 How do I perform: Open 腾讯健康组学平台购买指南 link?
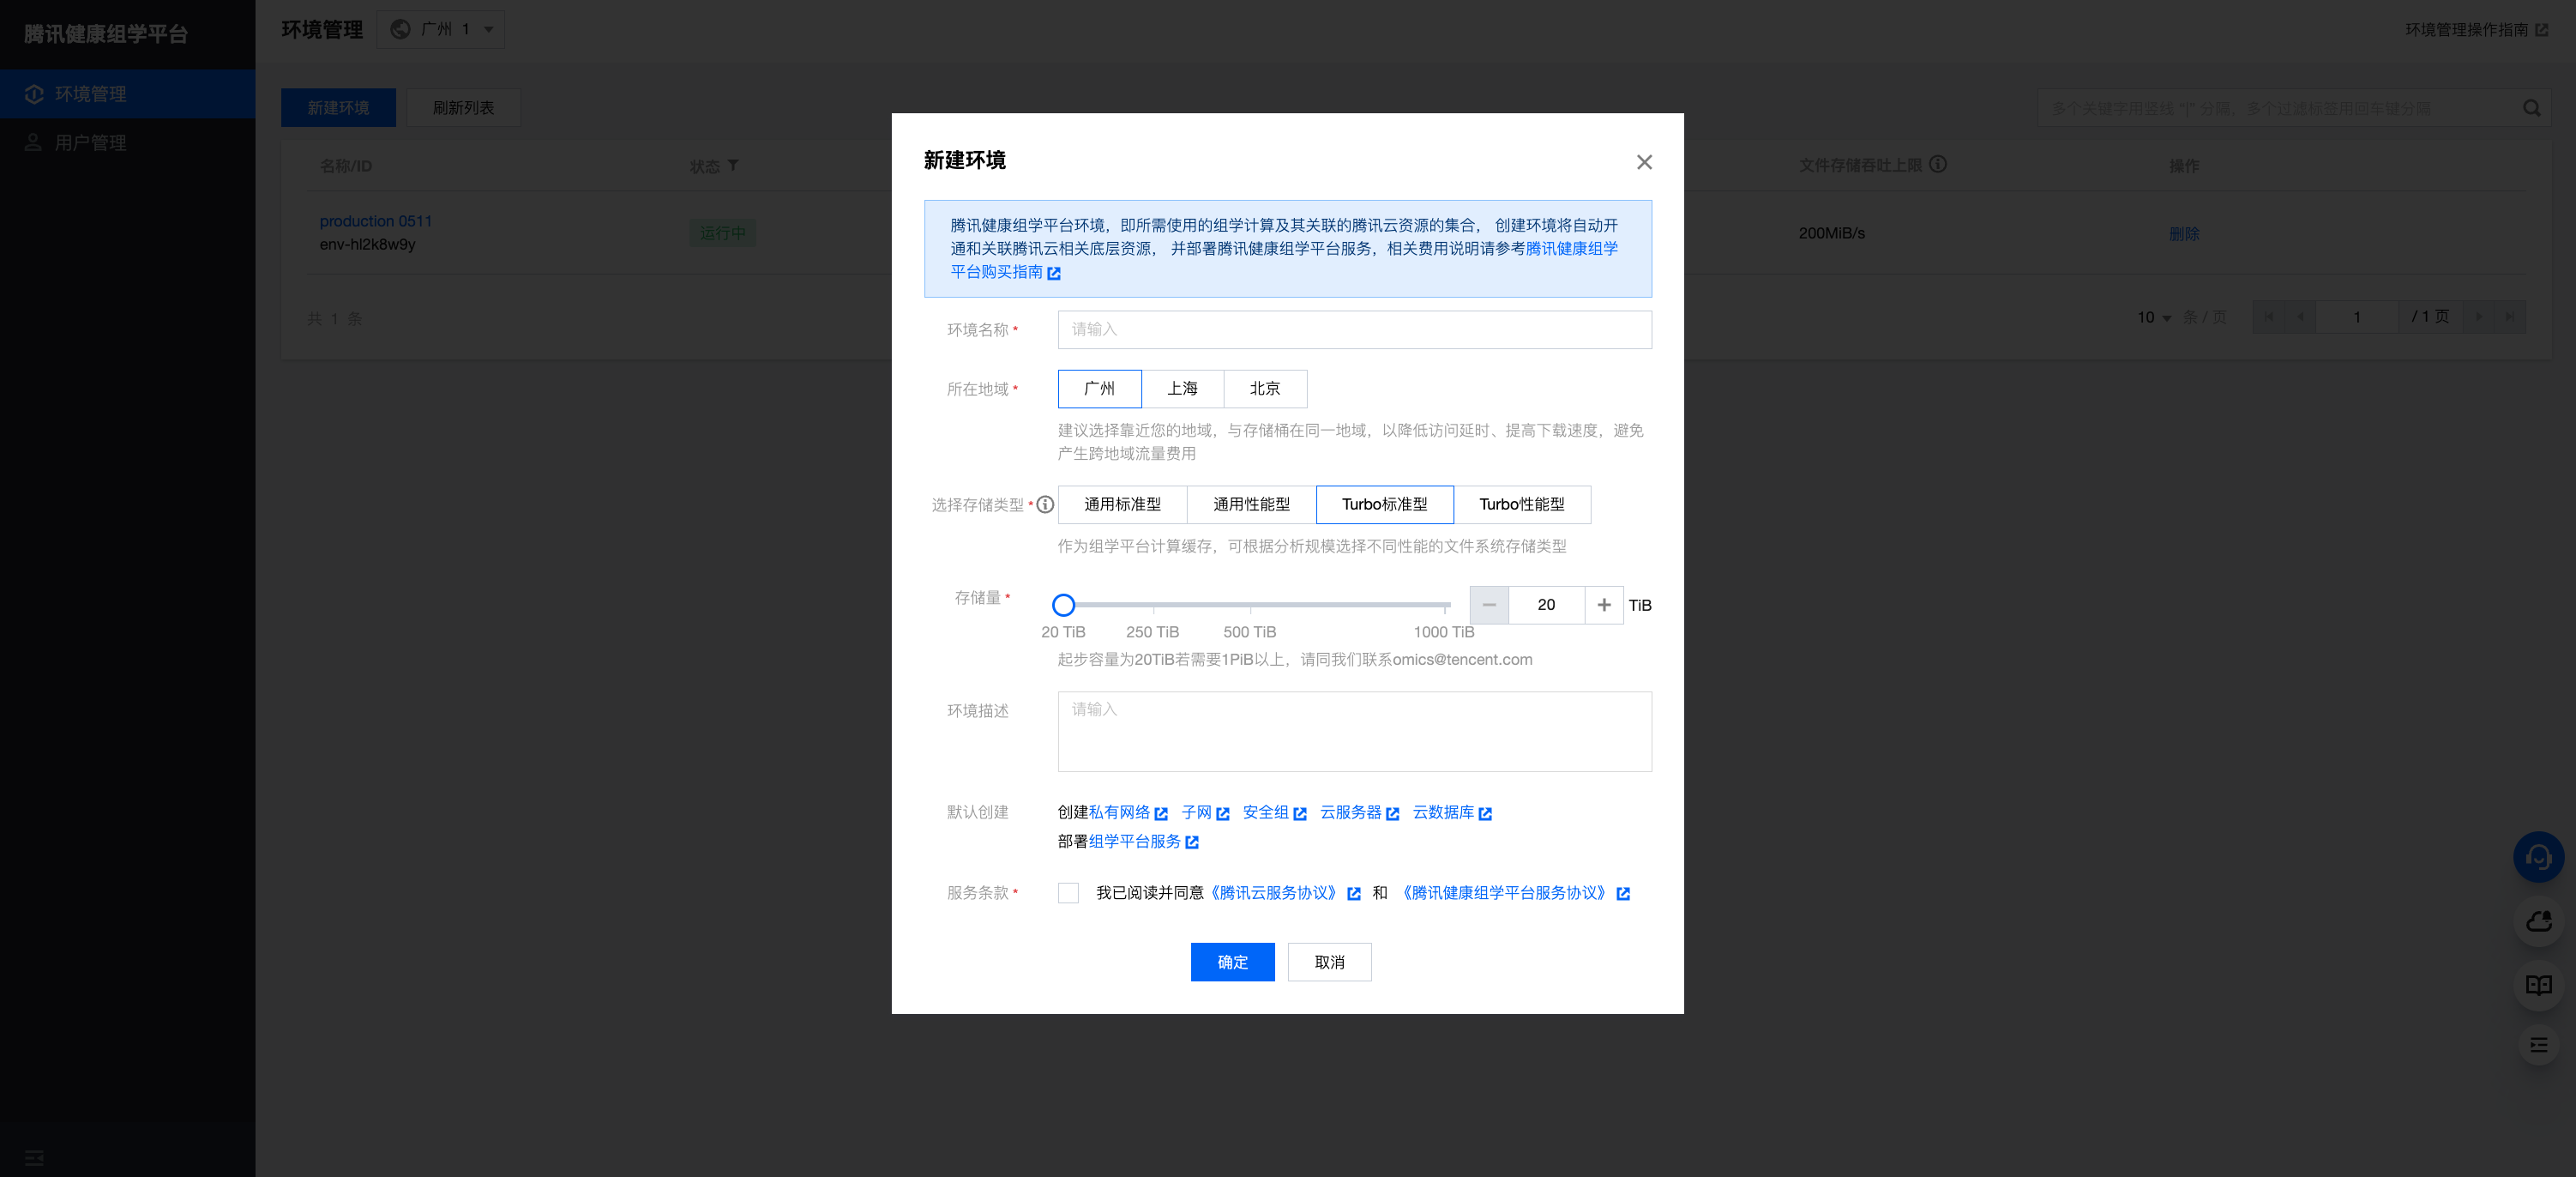(1284, 260)
